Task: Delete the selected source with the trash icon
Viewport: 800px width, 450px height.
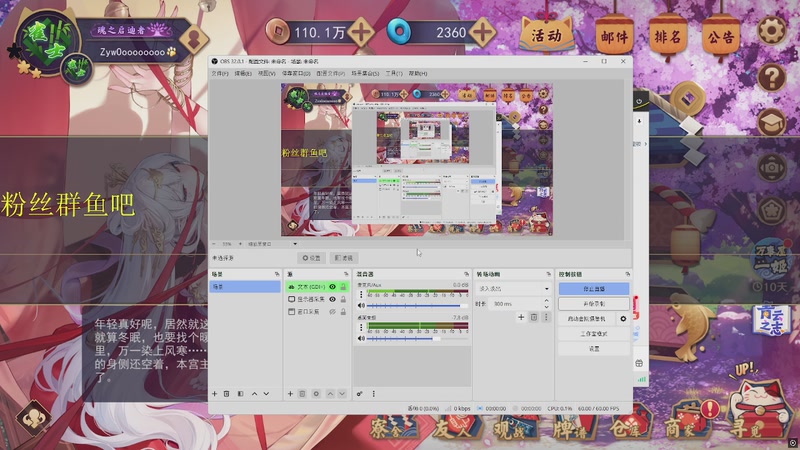Action: tap(302, 394)
